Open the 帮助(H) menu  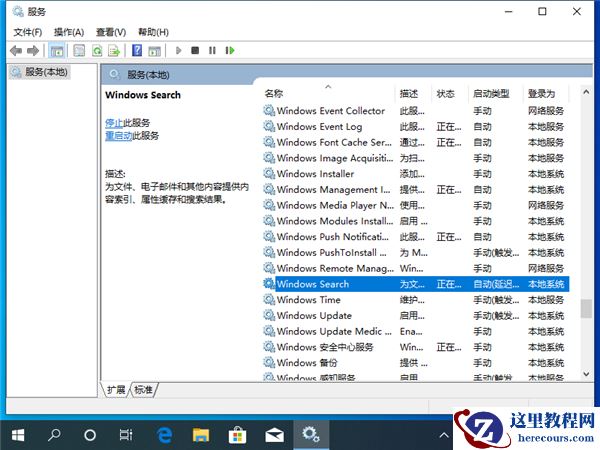[153, 32]
